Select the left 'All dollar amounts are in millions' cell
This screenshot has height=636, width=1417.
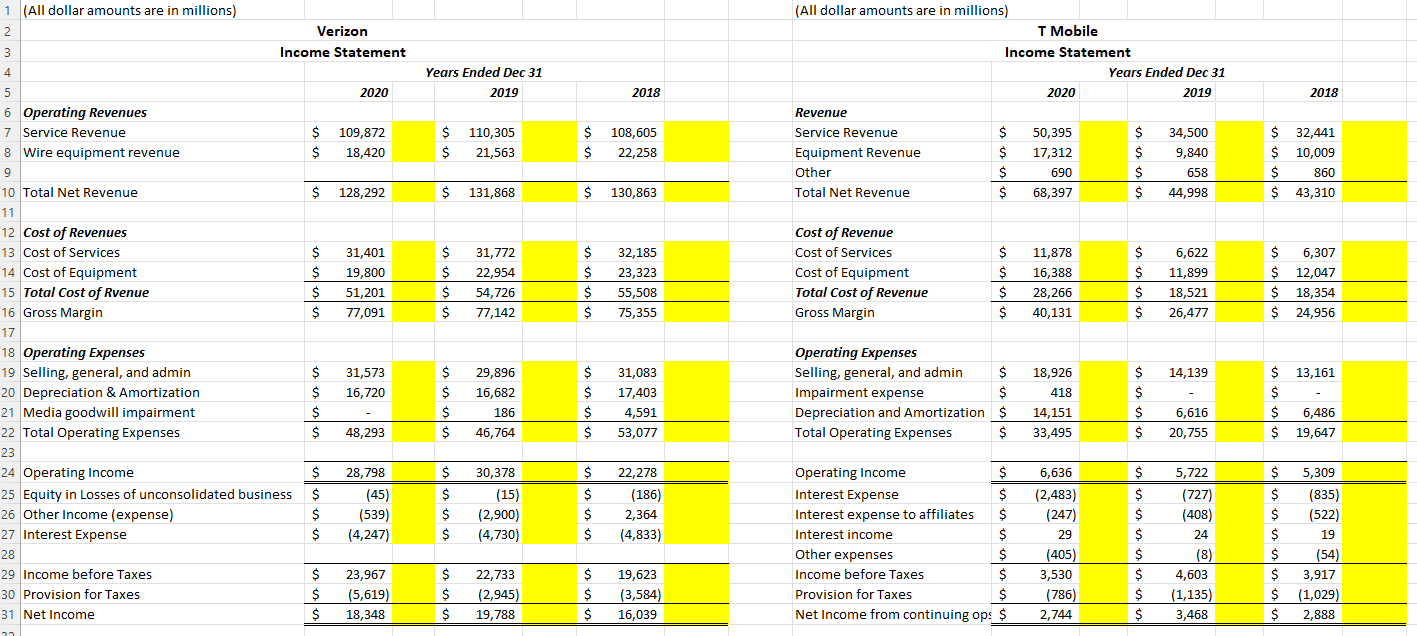[130, 11]
